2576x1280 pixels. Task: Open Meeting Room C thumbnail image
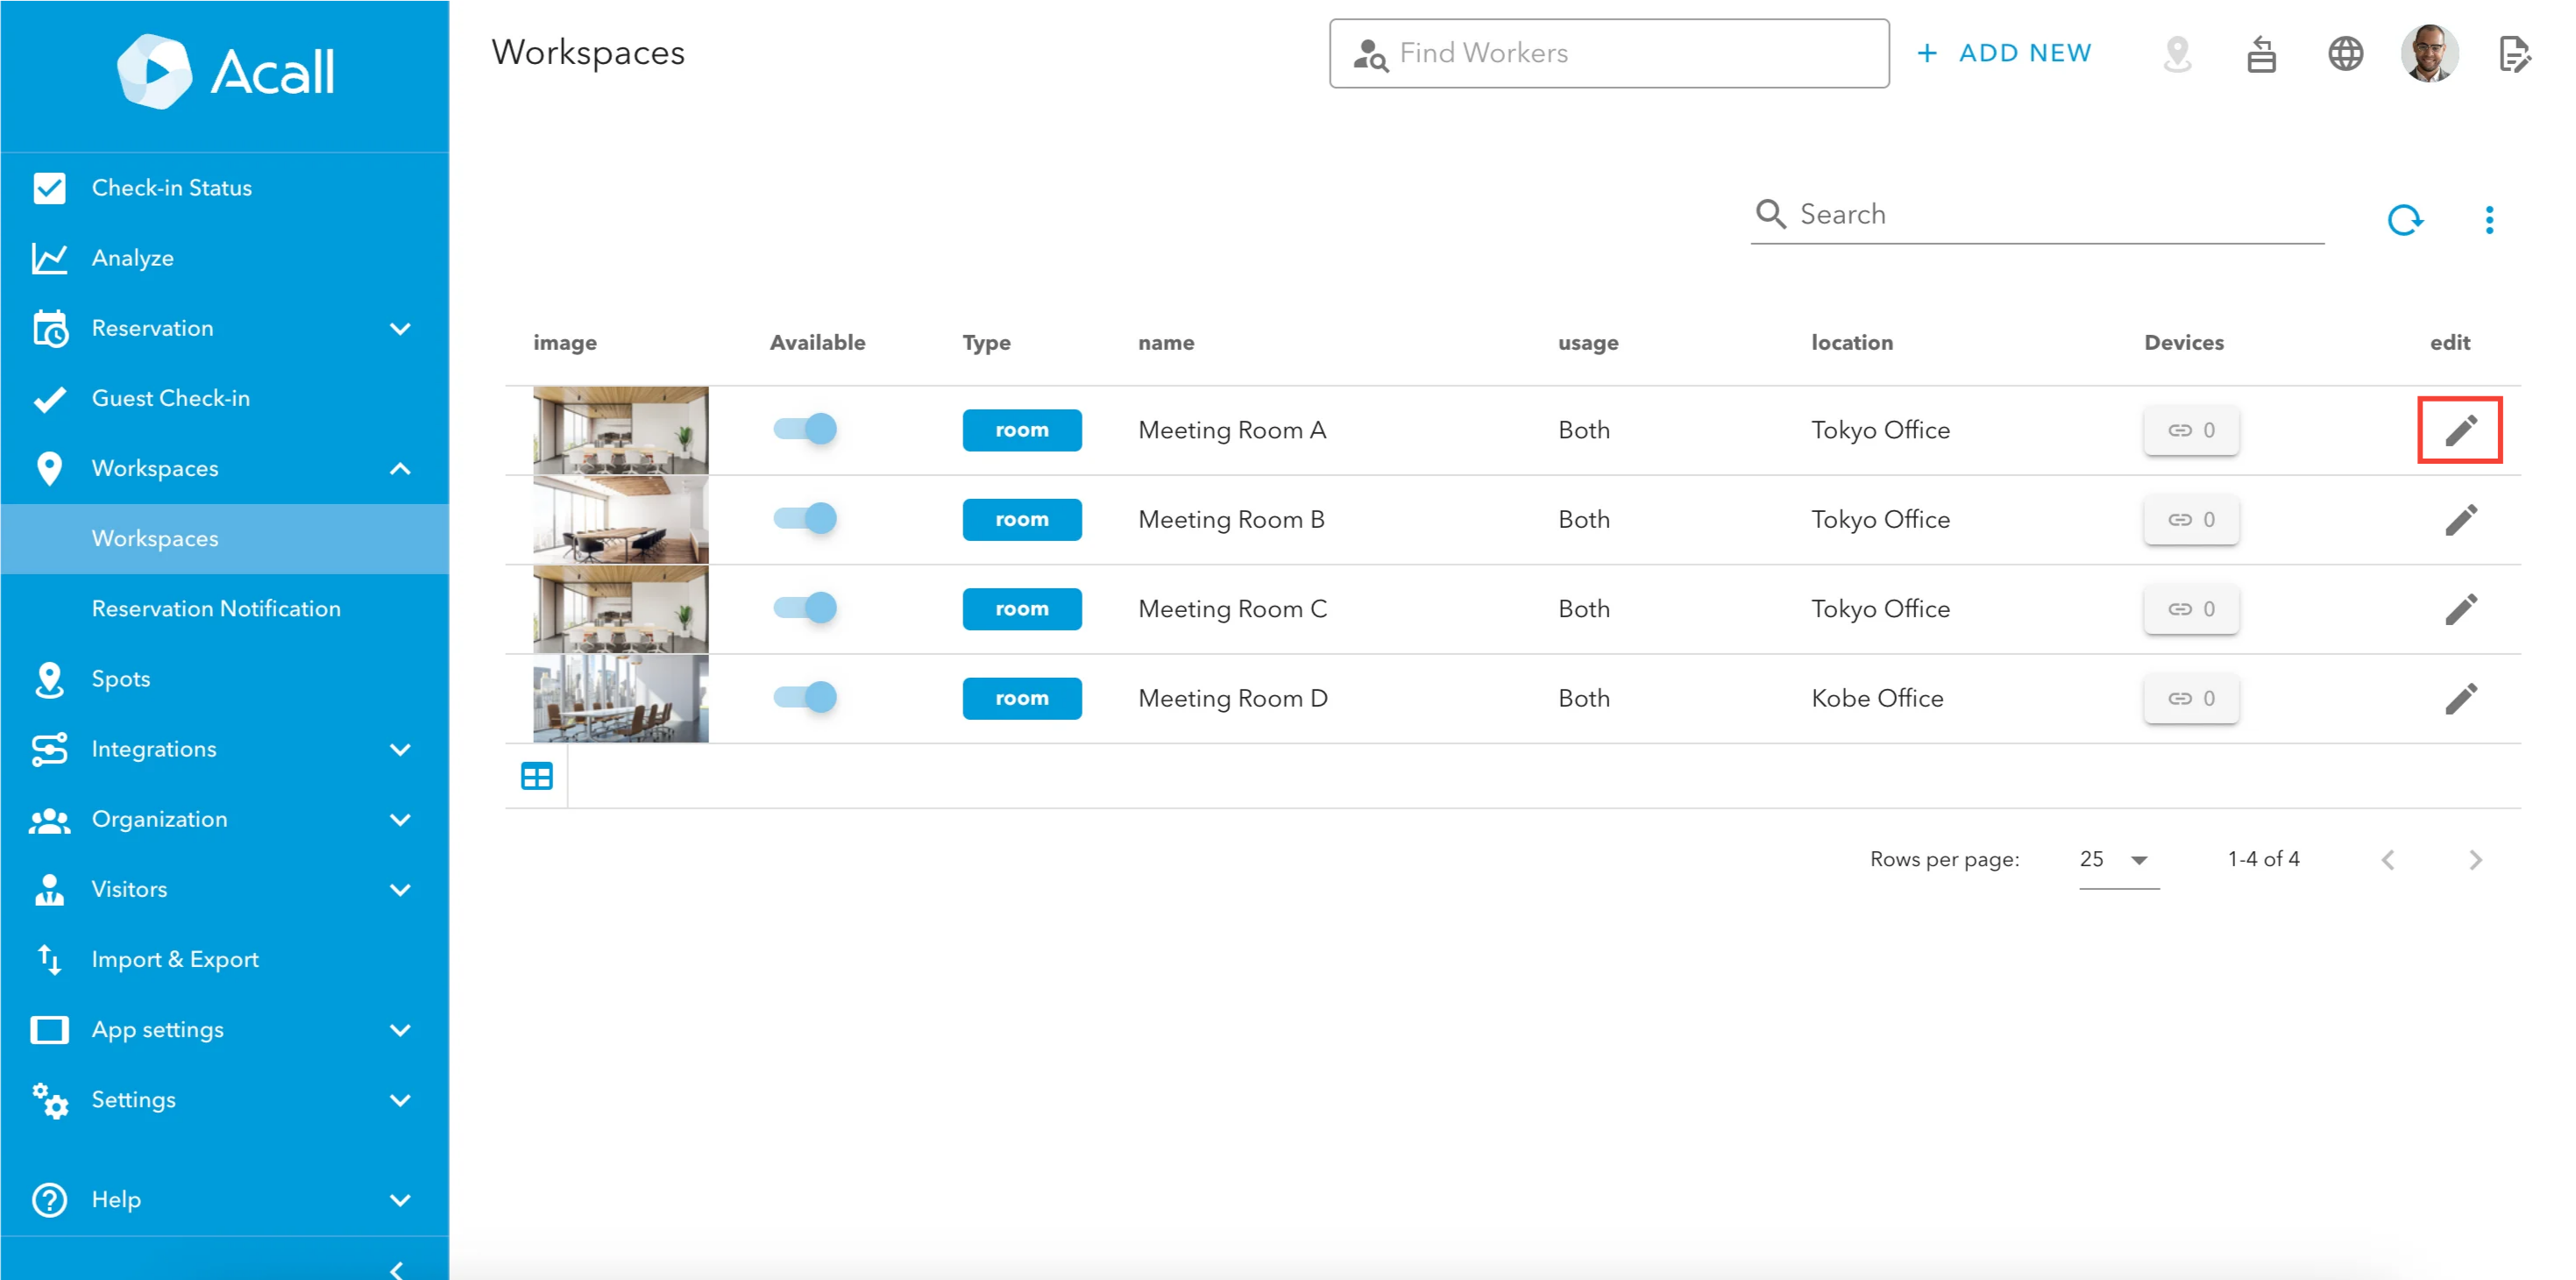[x=620, y=609]
